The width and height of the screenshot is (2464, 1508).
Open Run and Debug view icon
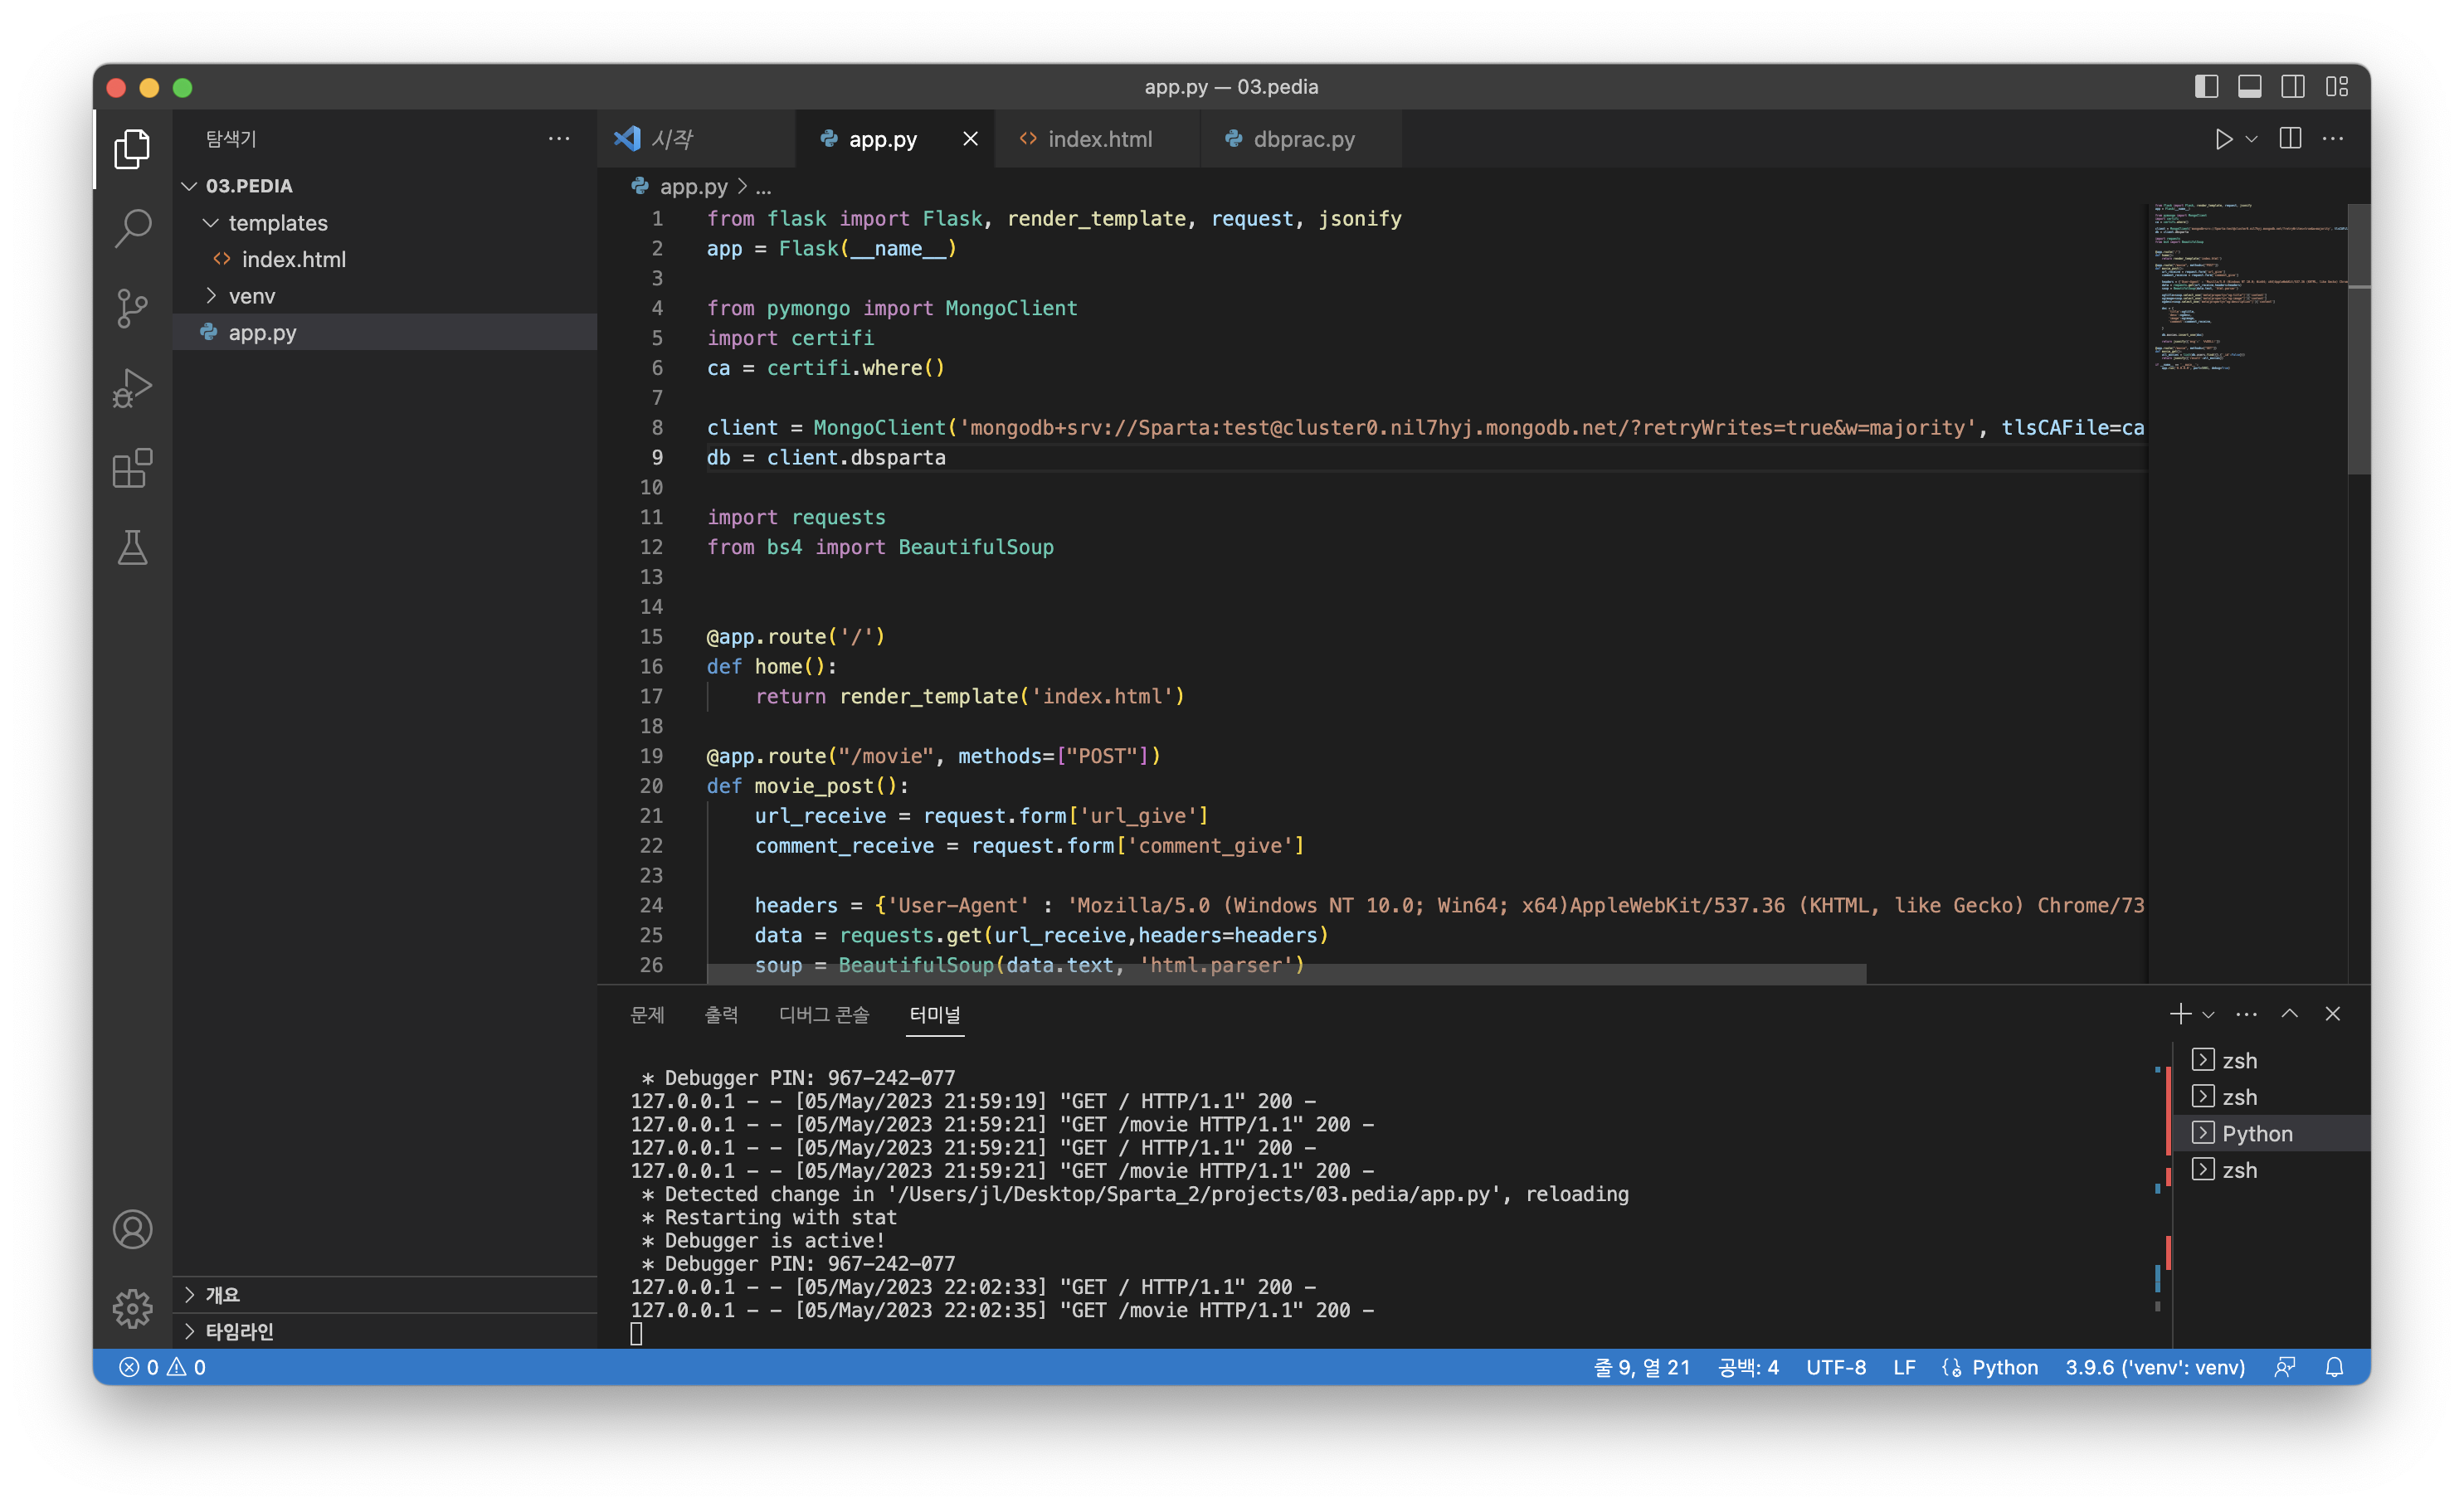pos(132,388)
